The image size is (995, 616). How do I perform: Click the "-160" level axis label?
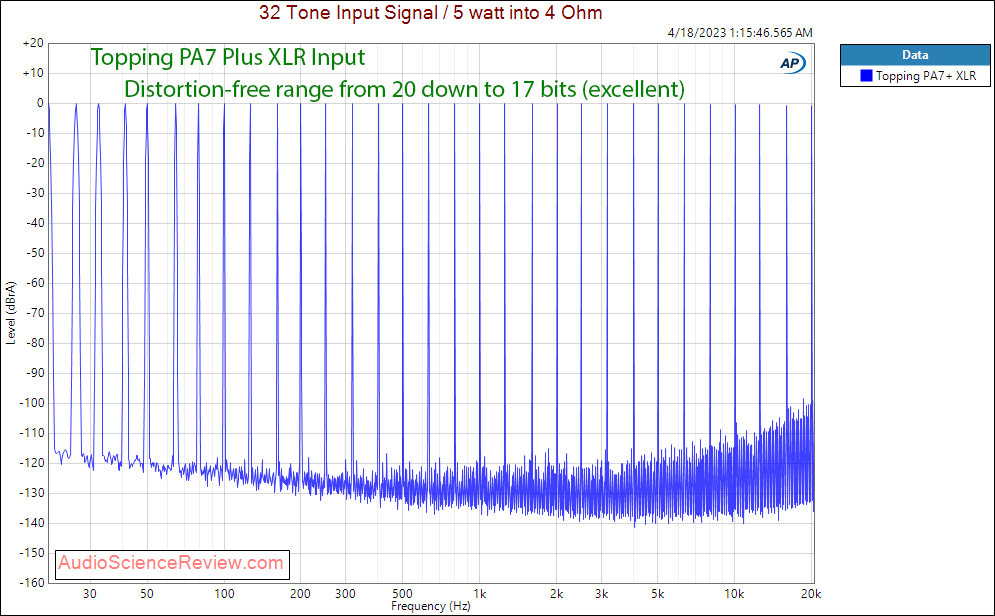[32, 582]
